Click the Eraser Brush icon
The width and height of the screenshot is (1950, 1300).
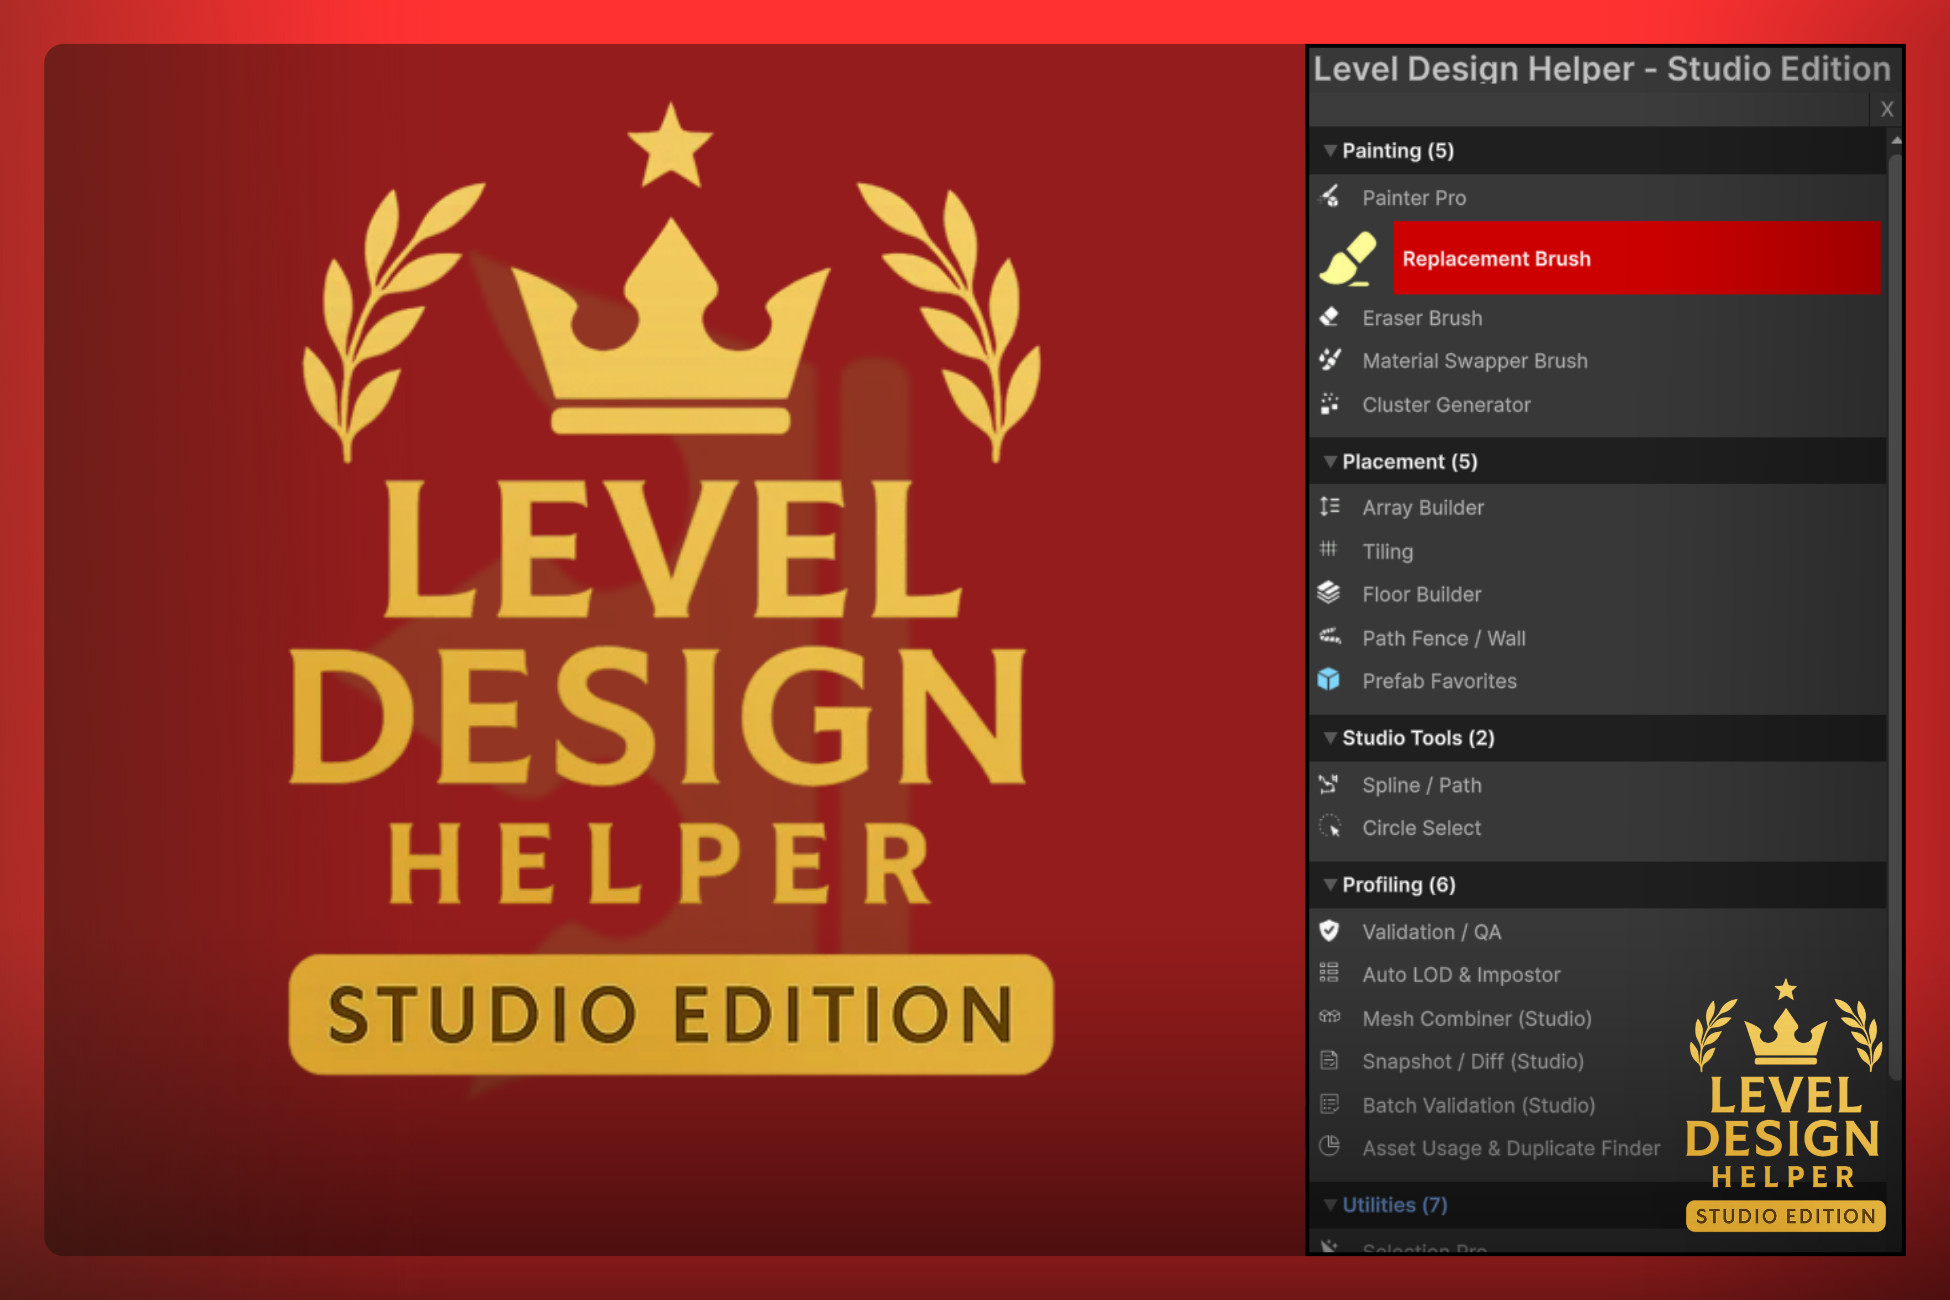click(1330, 317)
